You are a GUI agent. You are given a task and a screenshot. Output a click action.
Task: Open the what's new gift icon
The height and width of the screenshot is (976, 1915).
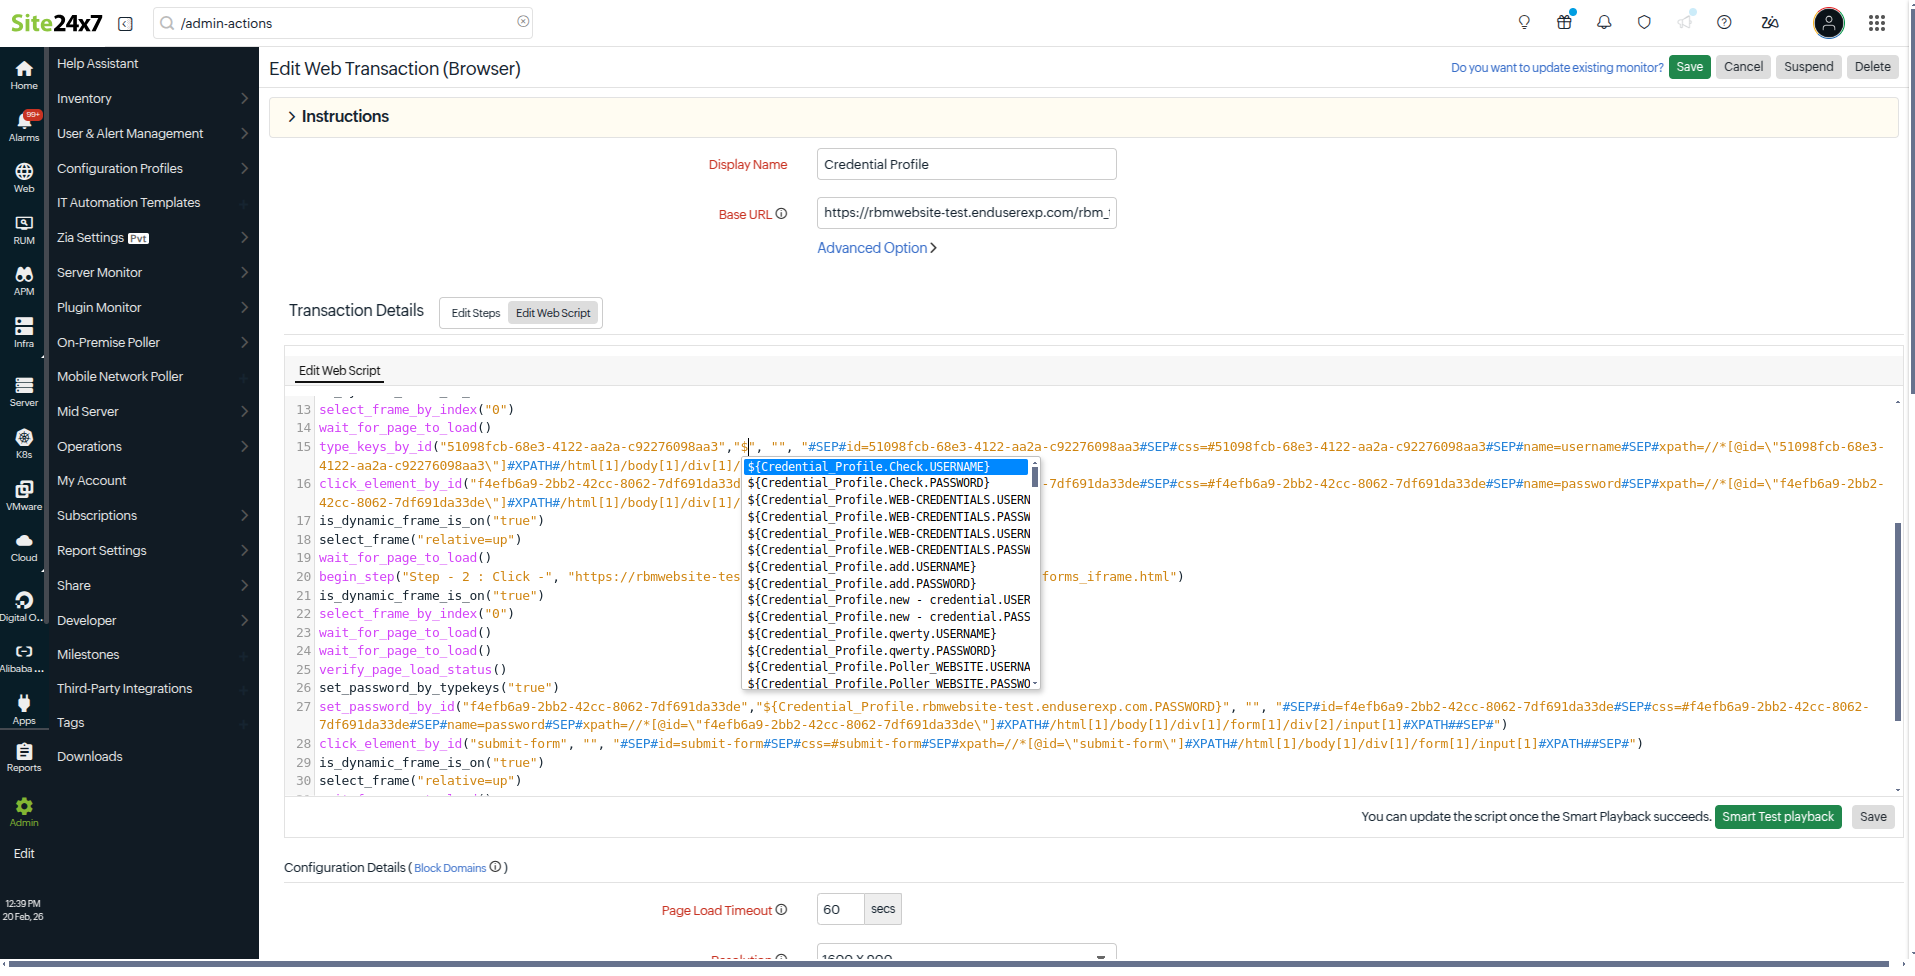click(1564, 22)
